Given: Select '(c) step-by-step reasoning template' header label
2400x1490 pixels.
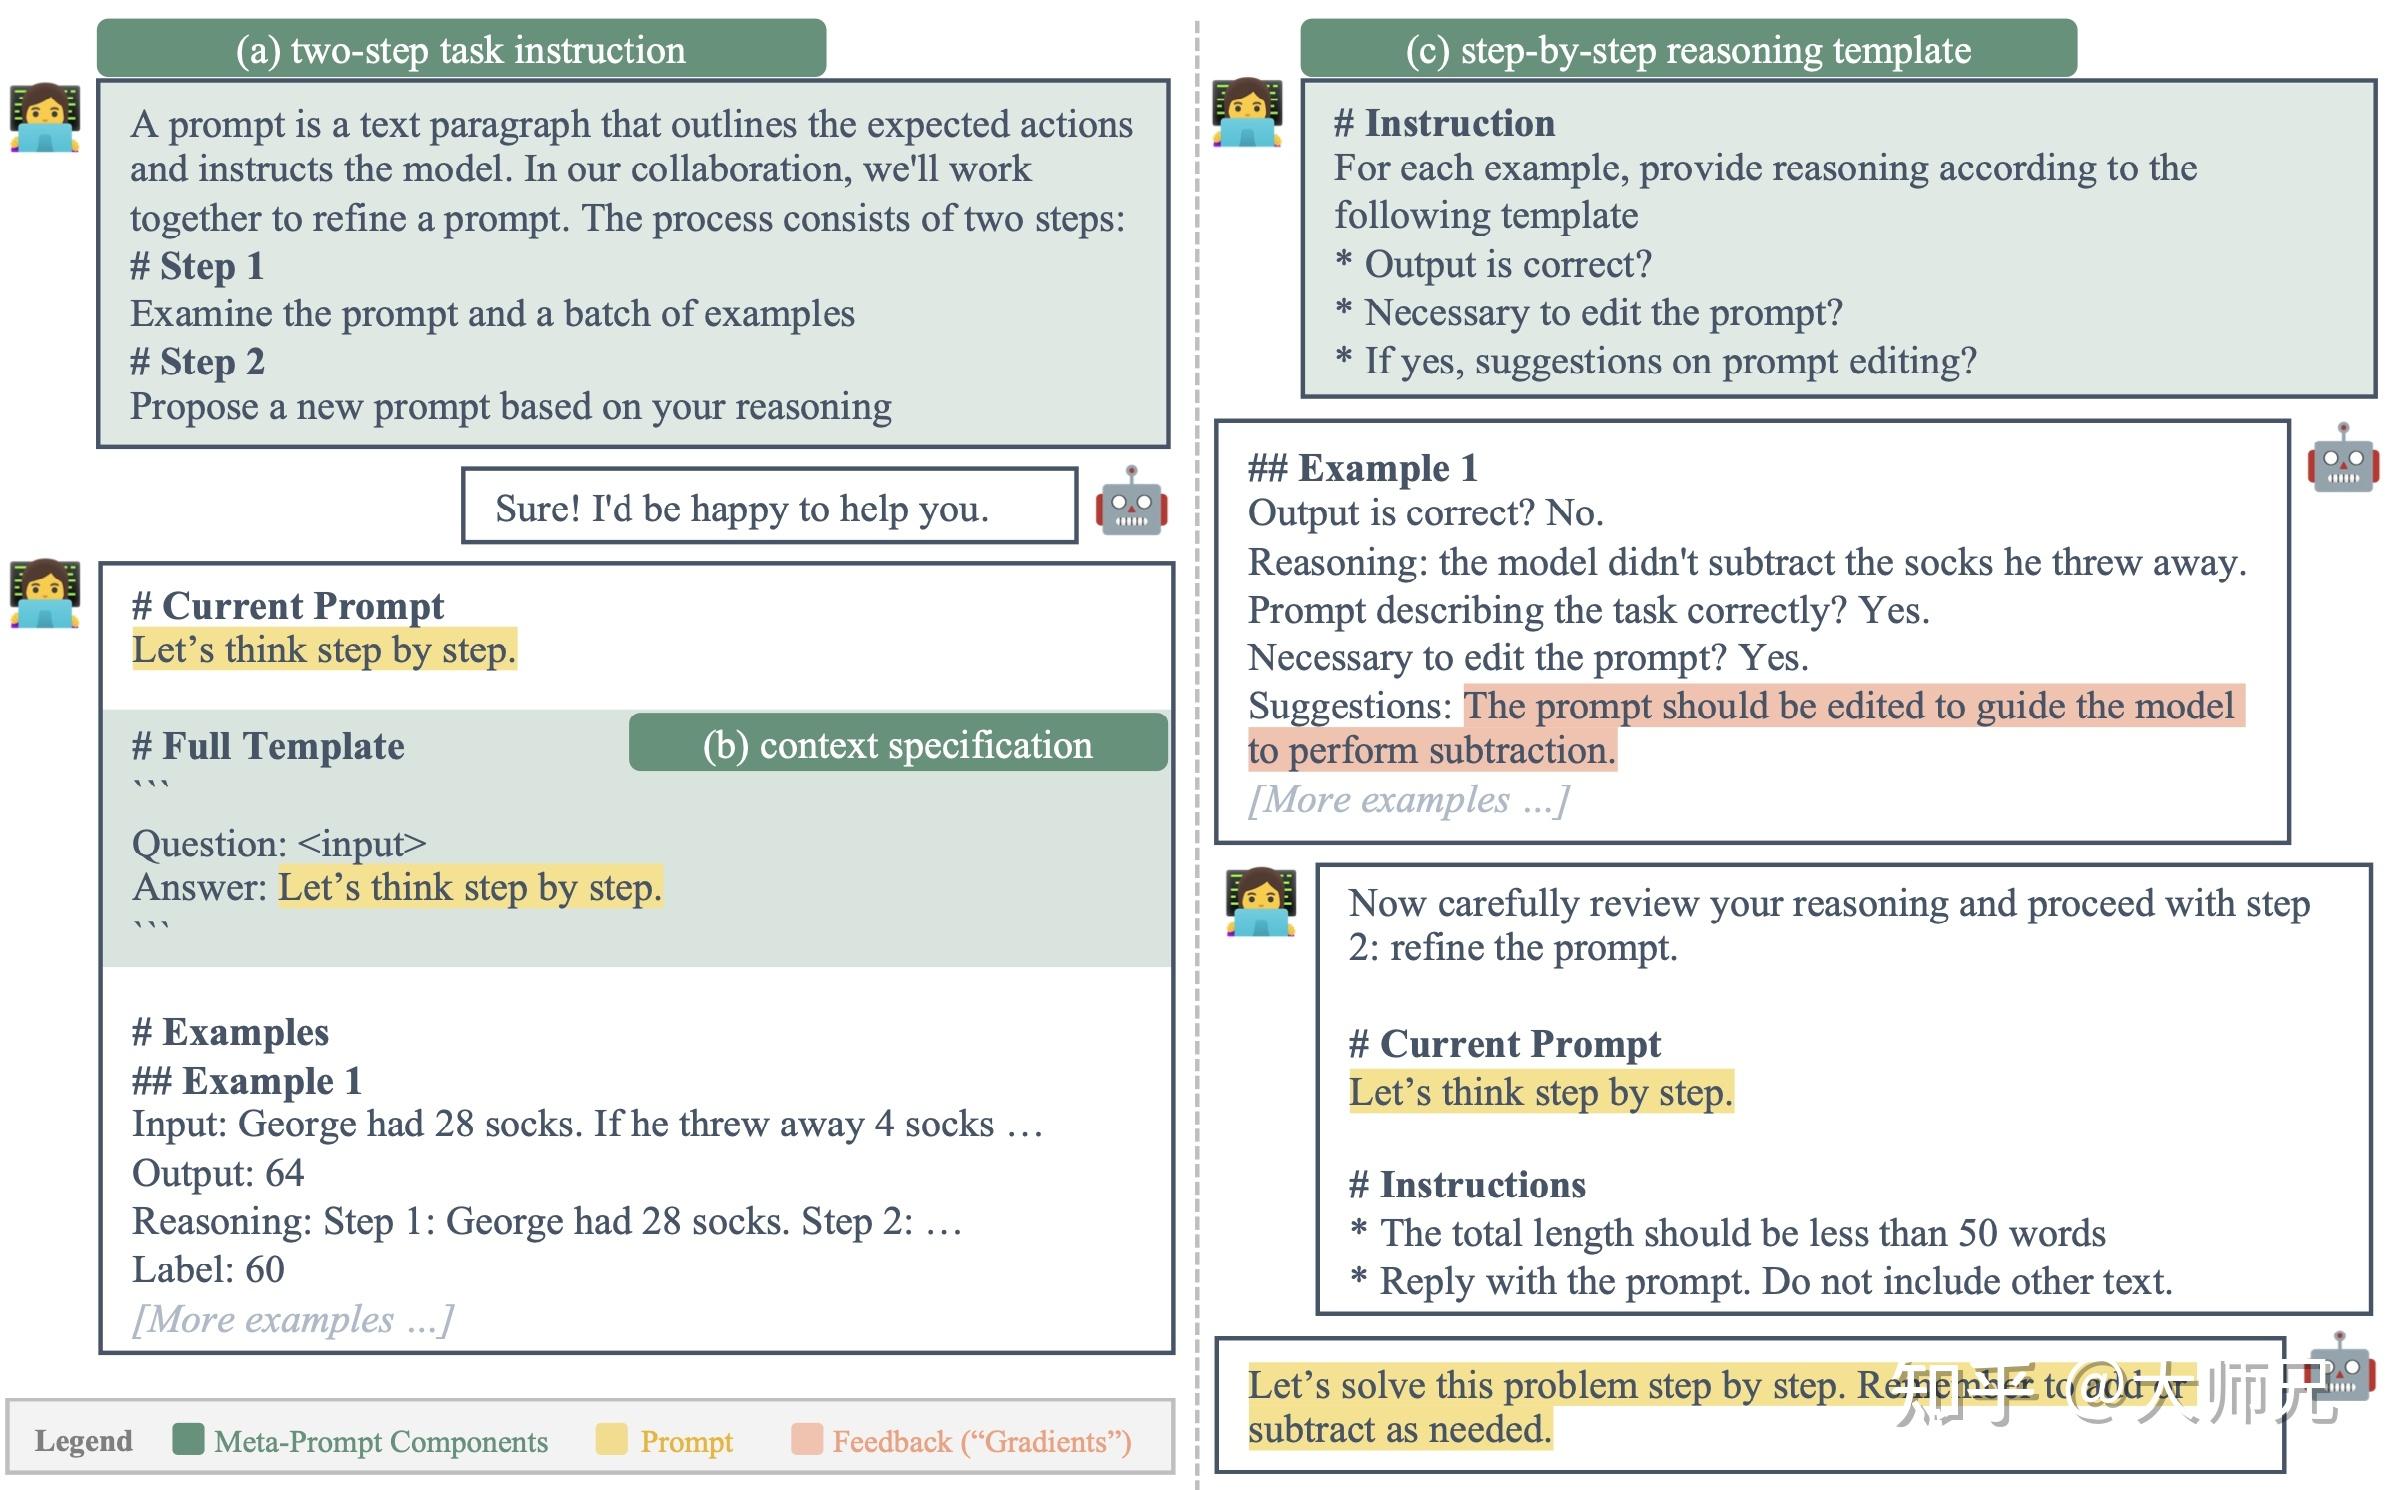Looking at the screenshot, I should click(x=1688, y=49).
